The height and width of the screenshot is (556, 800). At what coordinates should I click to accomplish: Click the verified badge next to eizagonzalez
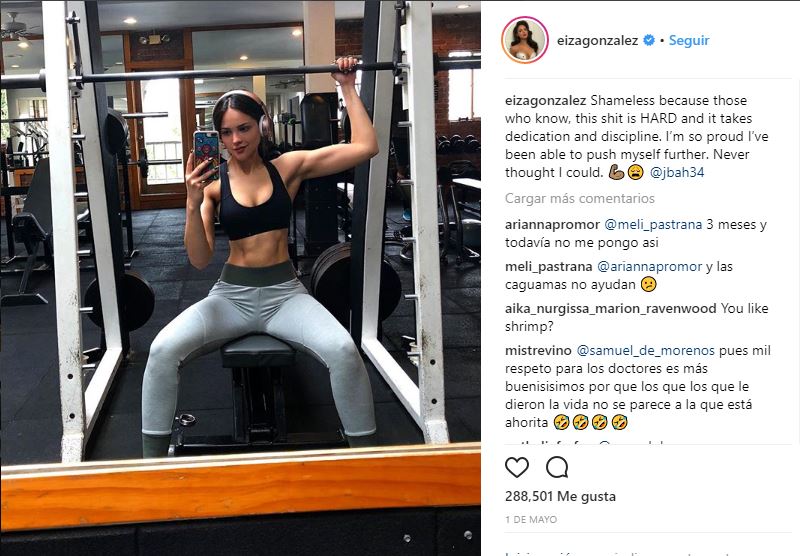pos(648,40)
